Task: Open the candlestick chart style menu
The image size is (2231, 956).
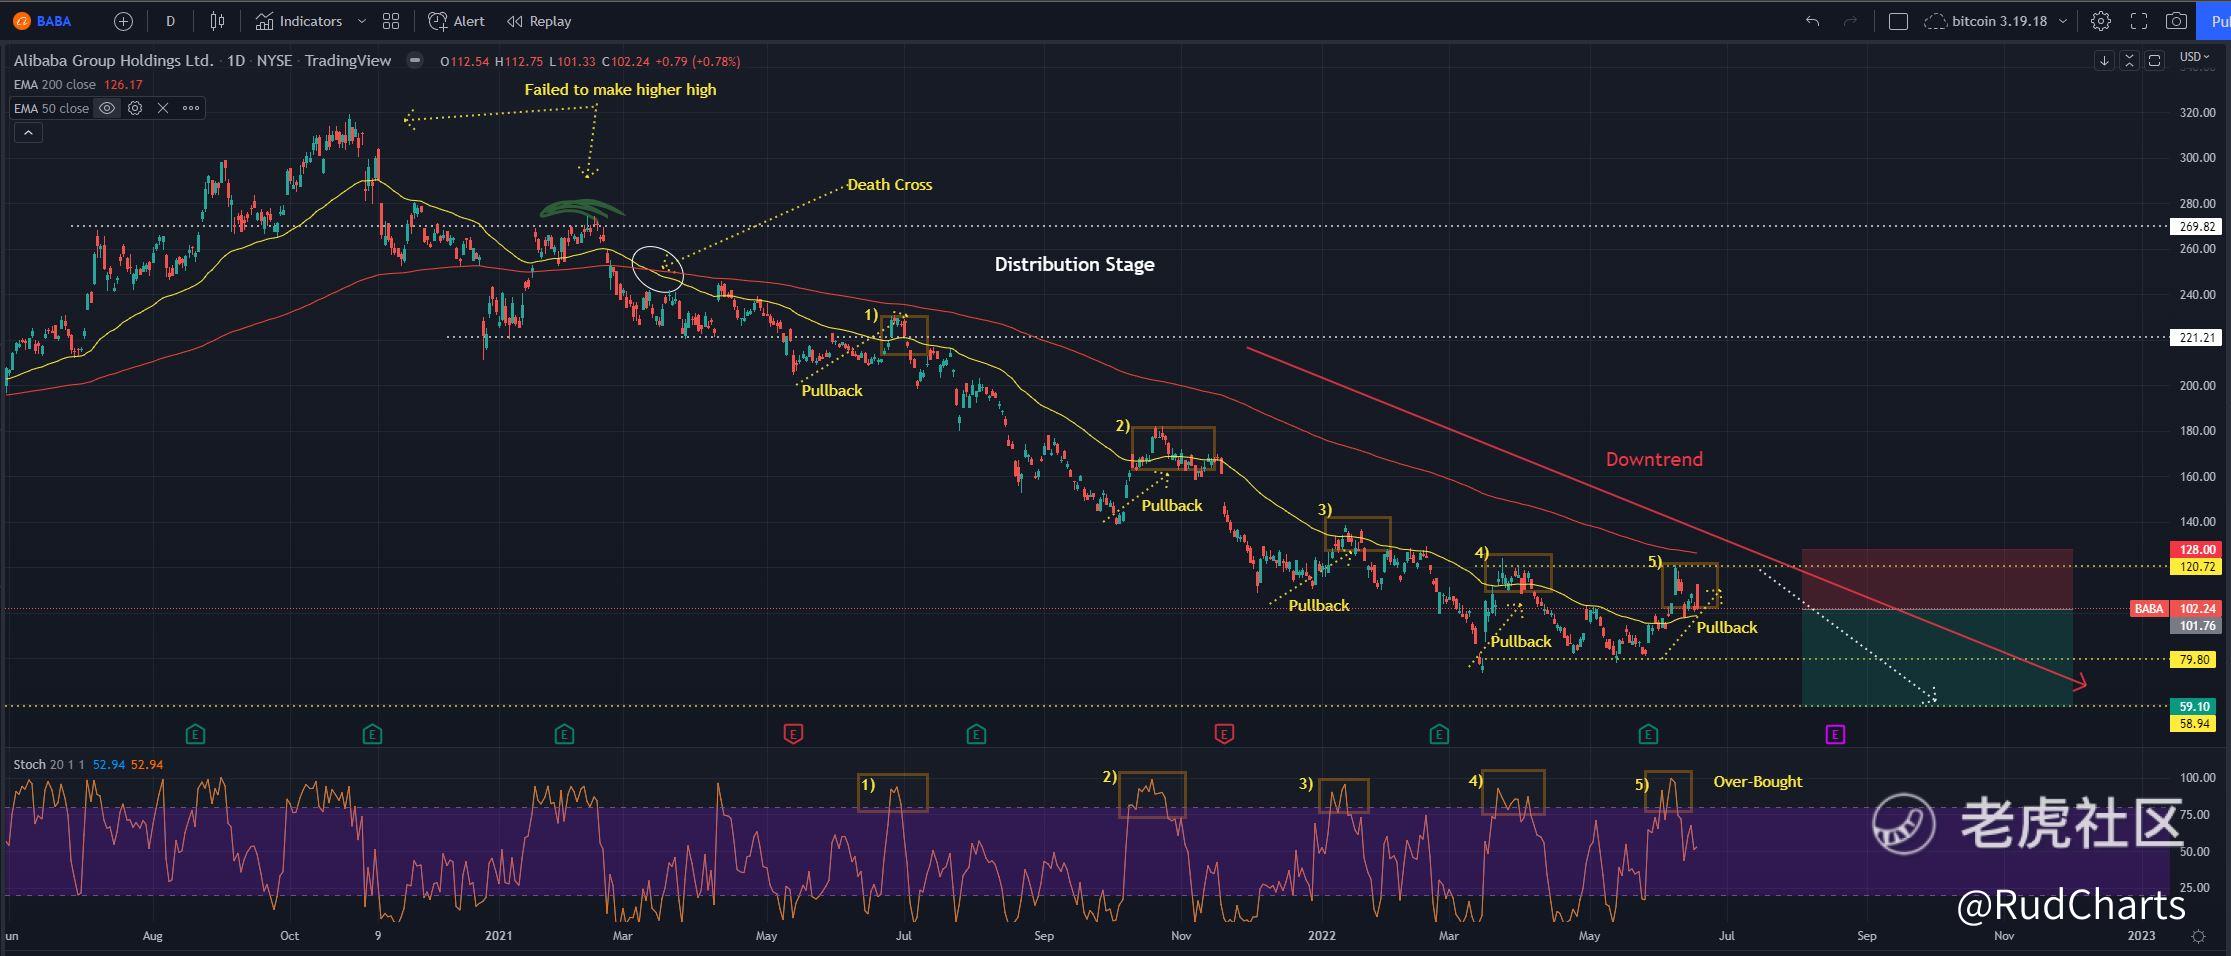Action: (217, 21)
